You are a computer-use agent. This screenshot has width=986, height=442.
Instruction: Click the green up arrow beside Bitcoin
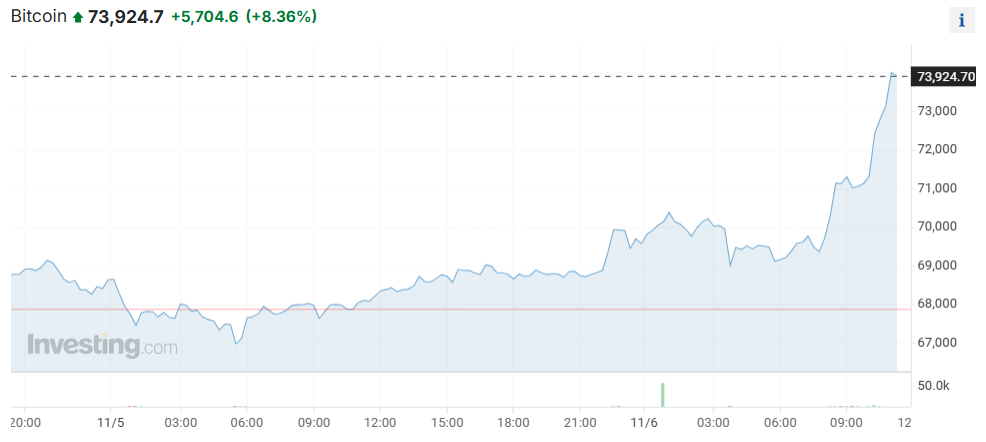click(78, 18)
